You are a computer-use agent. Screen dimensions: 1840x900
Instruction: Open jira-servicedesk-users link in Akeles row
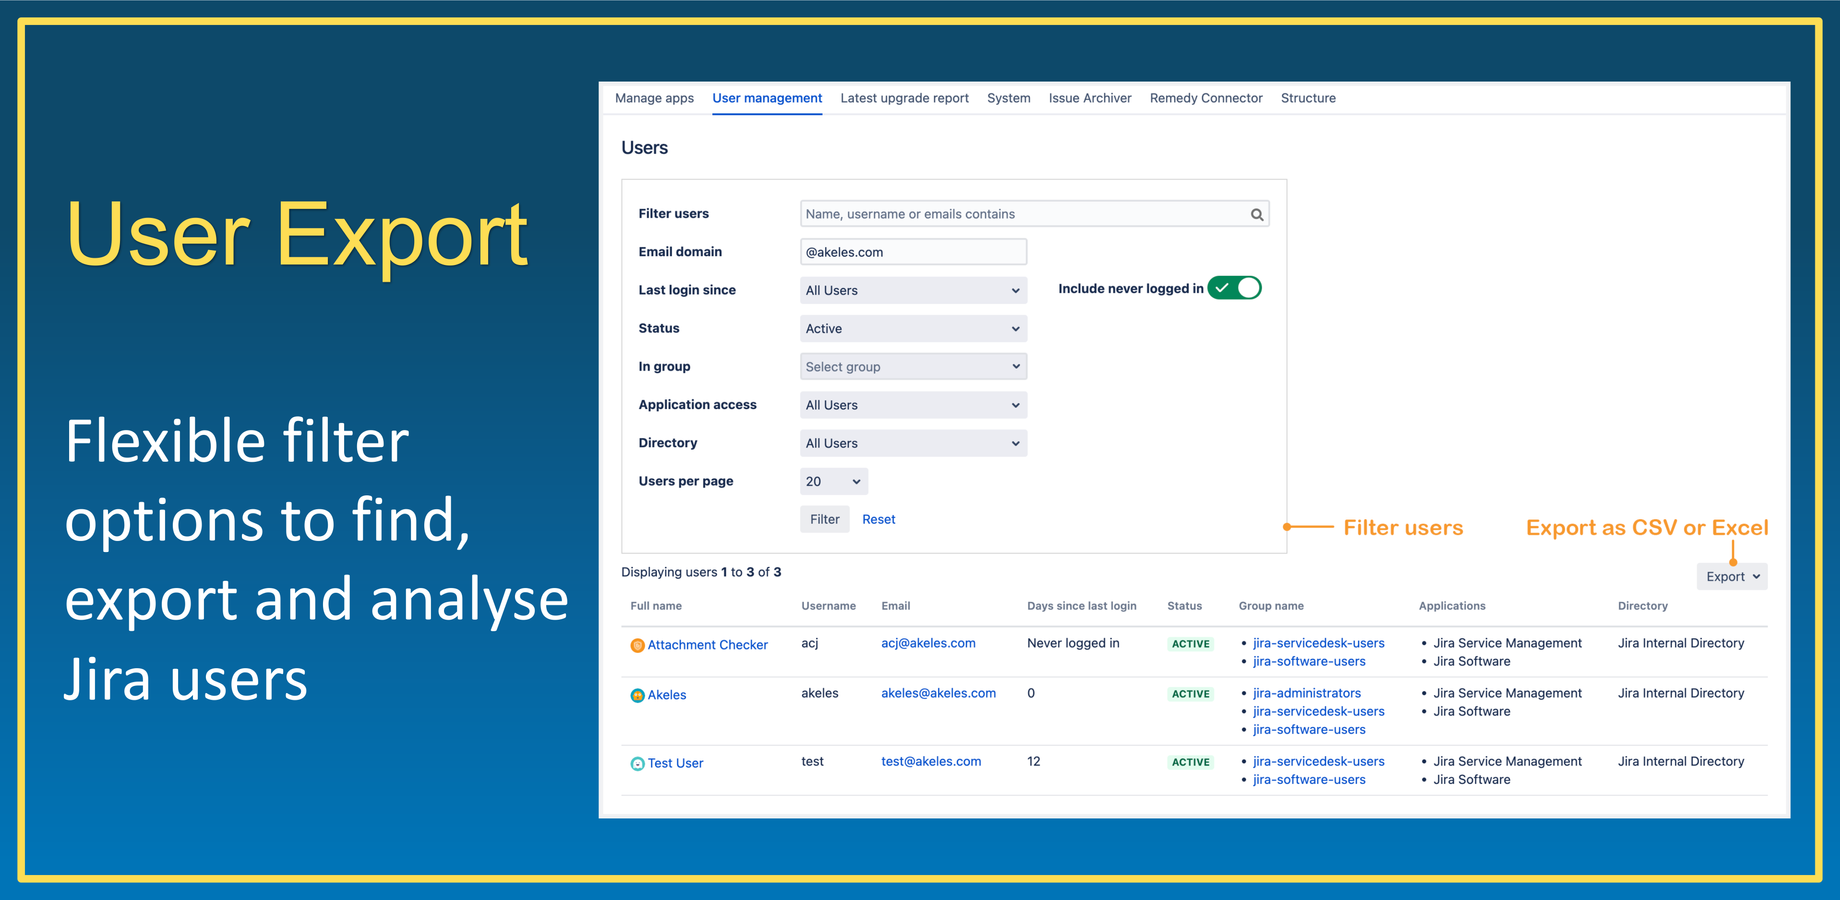(x=1318, y=711)
